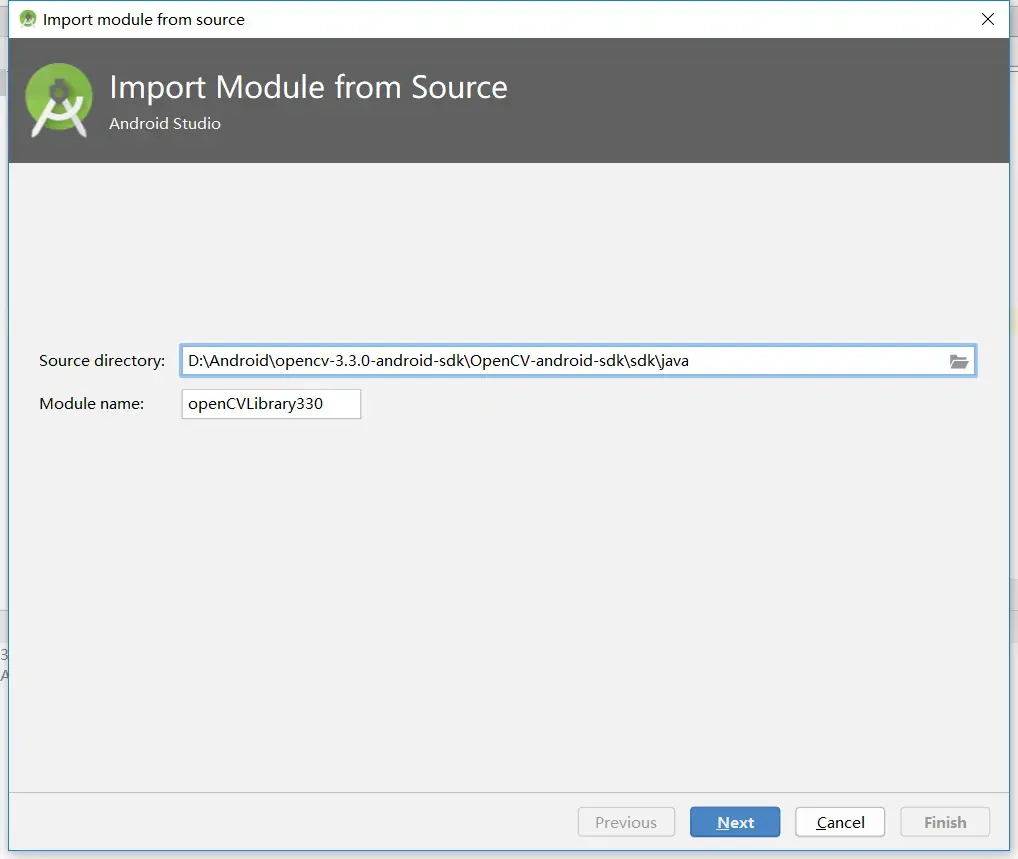Click the "Import module from source" title bar text
The image size is (1018, 859).
pos(144,19)
